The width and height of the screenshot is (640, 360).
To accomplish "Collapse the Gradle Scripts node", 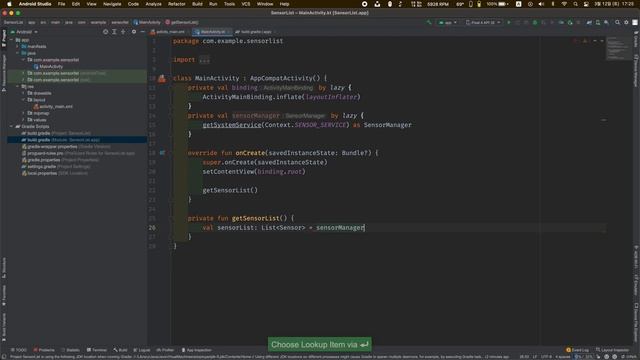I will tap(12, 127).
